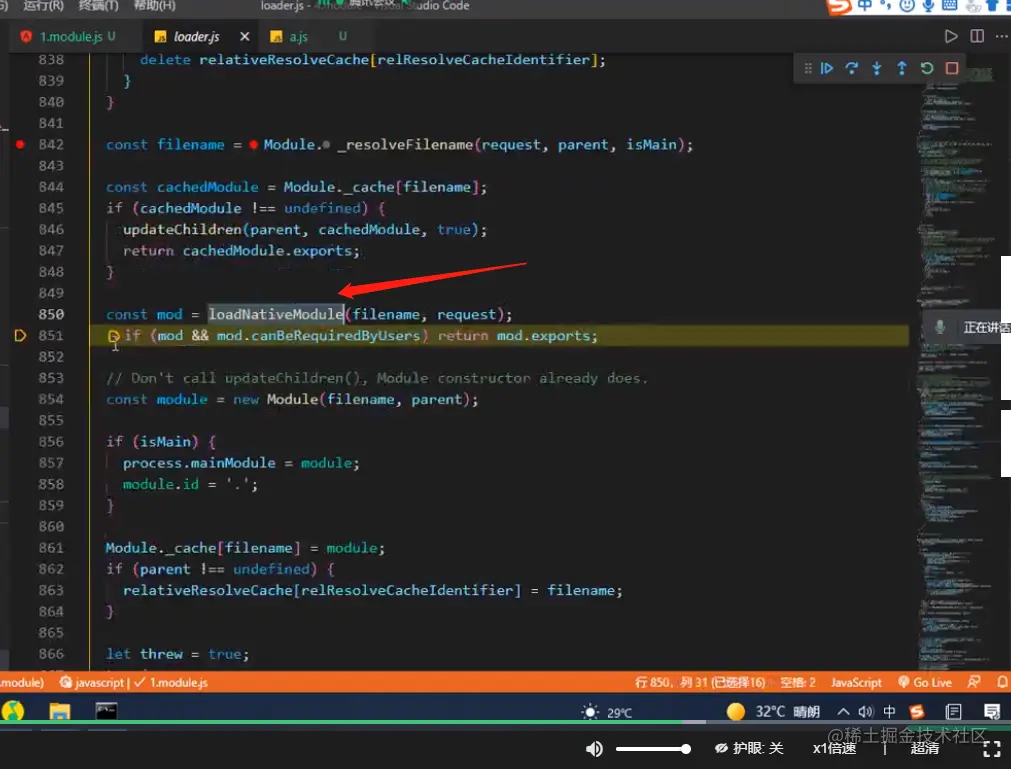Open the notifications bell in status bar
Viewport: 1011px width, 769px height.
click(x=1002, y=682)
